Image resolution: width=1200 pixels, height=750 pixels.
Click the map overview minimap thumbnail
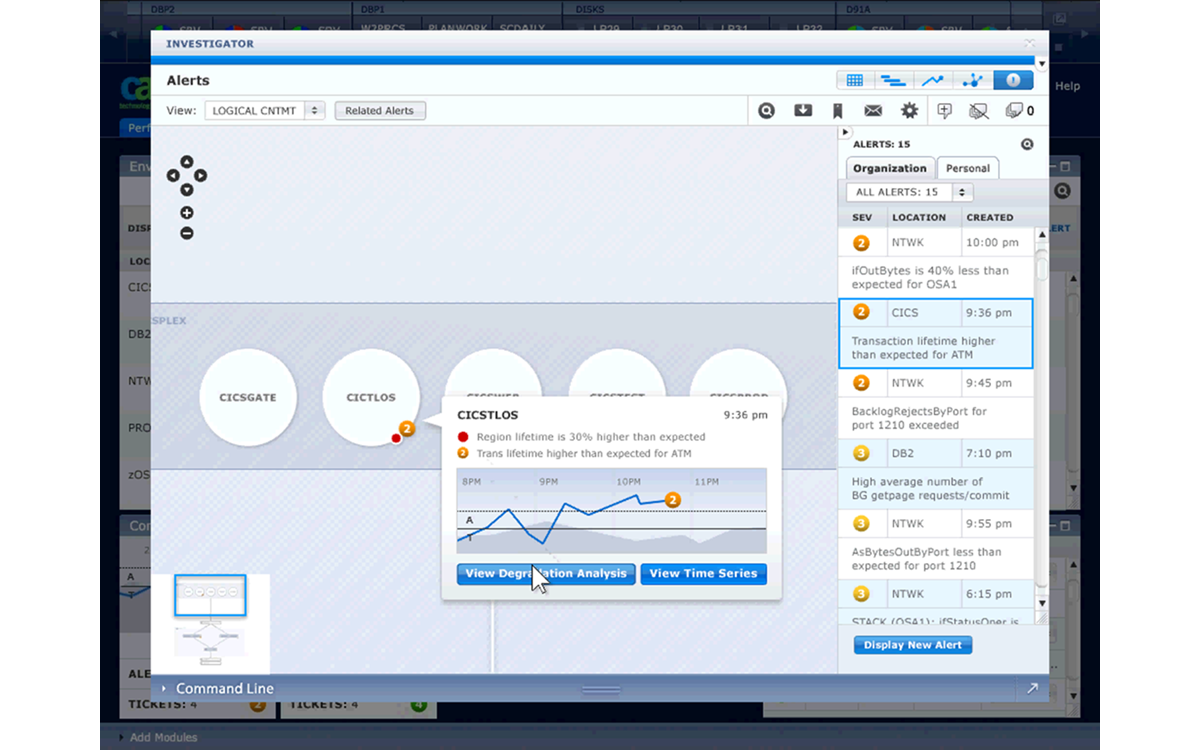pos(210,624)
